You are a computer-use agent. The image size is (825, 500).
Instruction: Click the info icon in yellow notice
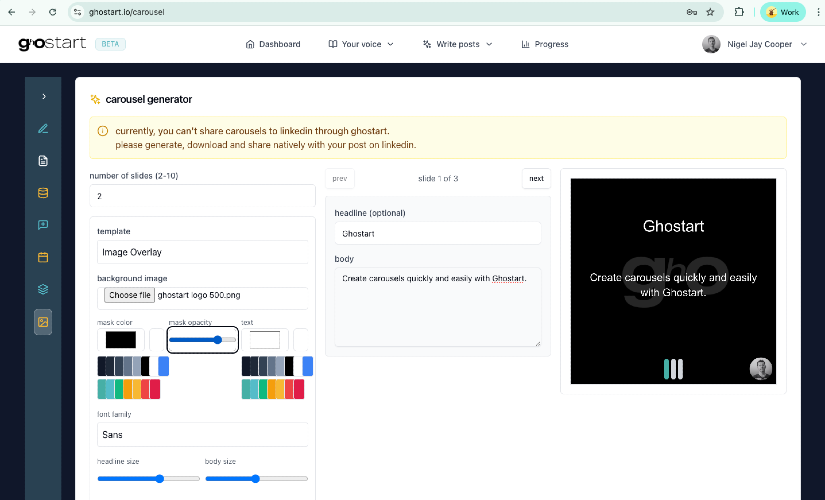pyautogui.click(x=103, y=131)
